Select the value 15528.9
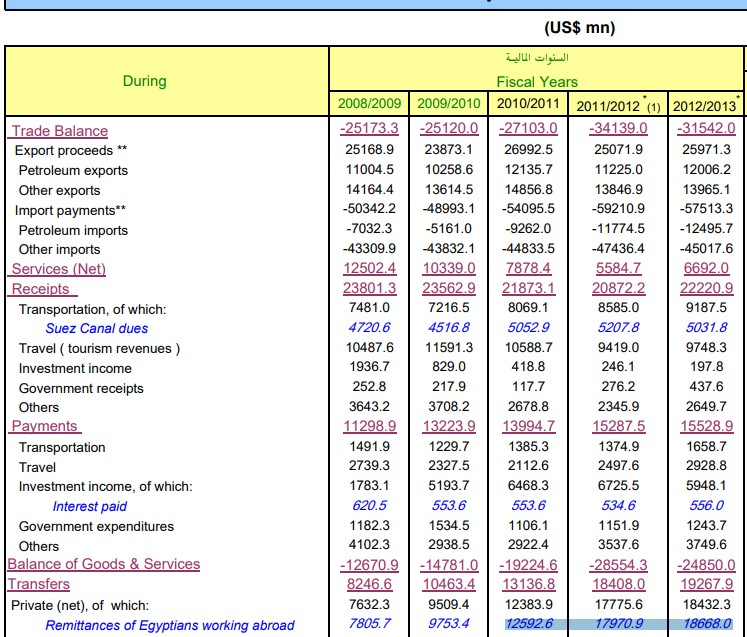747x637 pixels. pyautogui.click(x=706, y=425)
